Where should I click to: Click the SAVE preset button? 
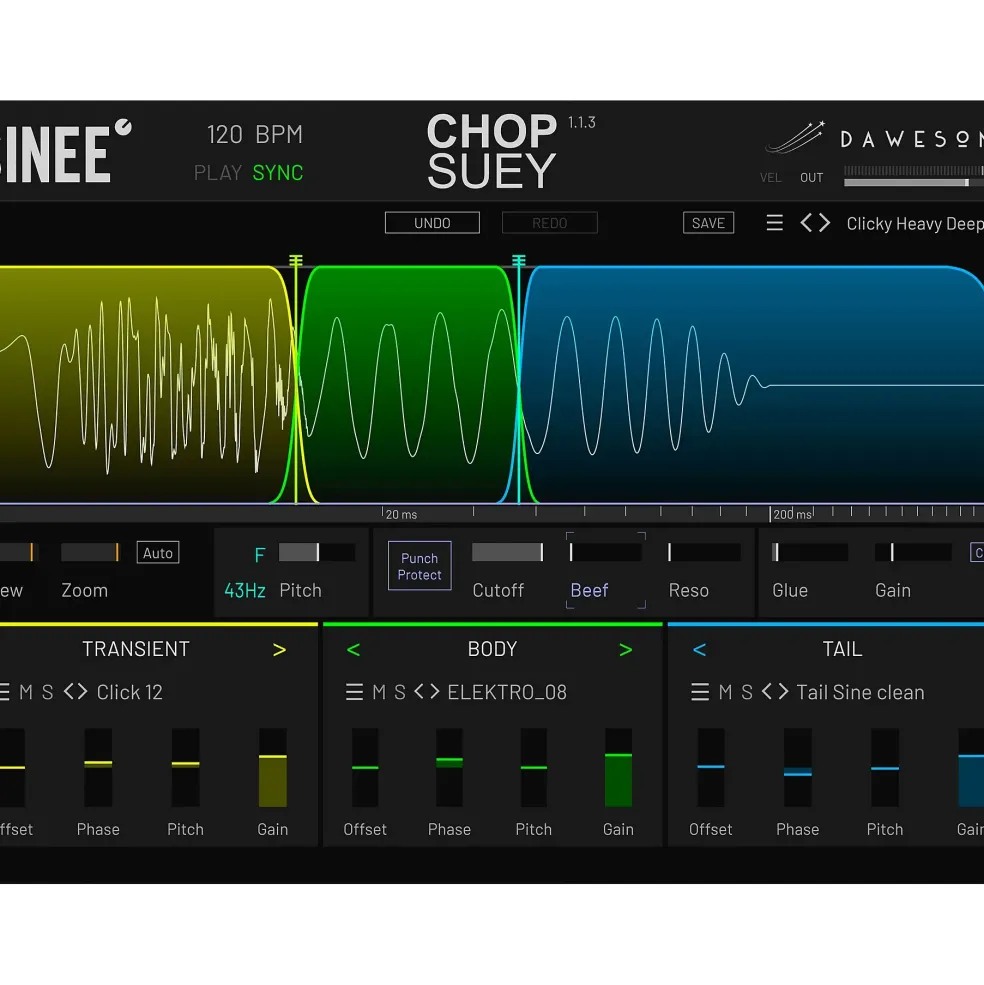tap(708, 223)
